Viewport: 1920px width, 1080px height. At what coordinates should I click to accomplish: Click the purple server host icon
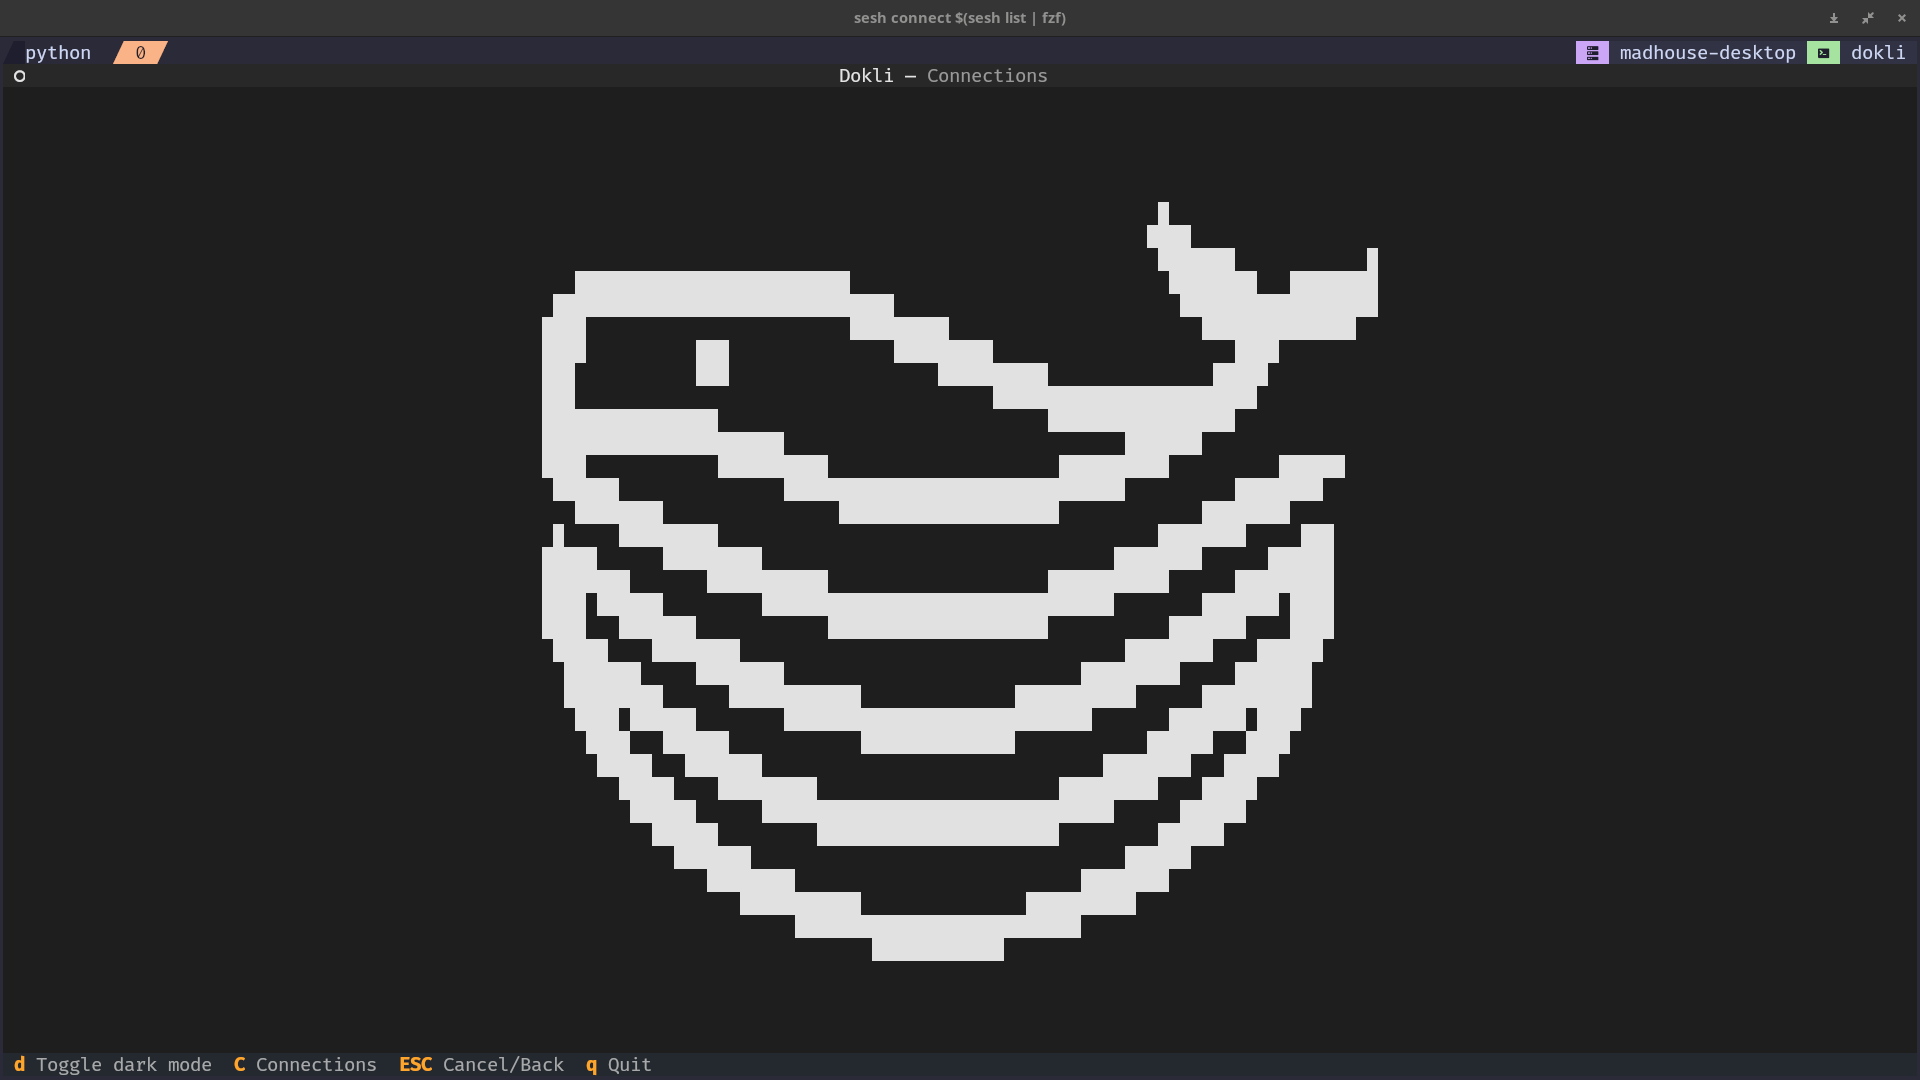(1592, 53)
